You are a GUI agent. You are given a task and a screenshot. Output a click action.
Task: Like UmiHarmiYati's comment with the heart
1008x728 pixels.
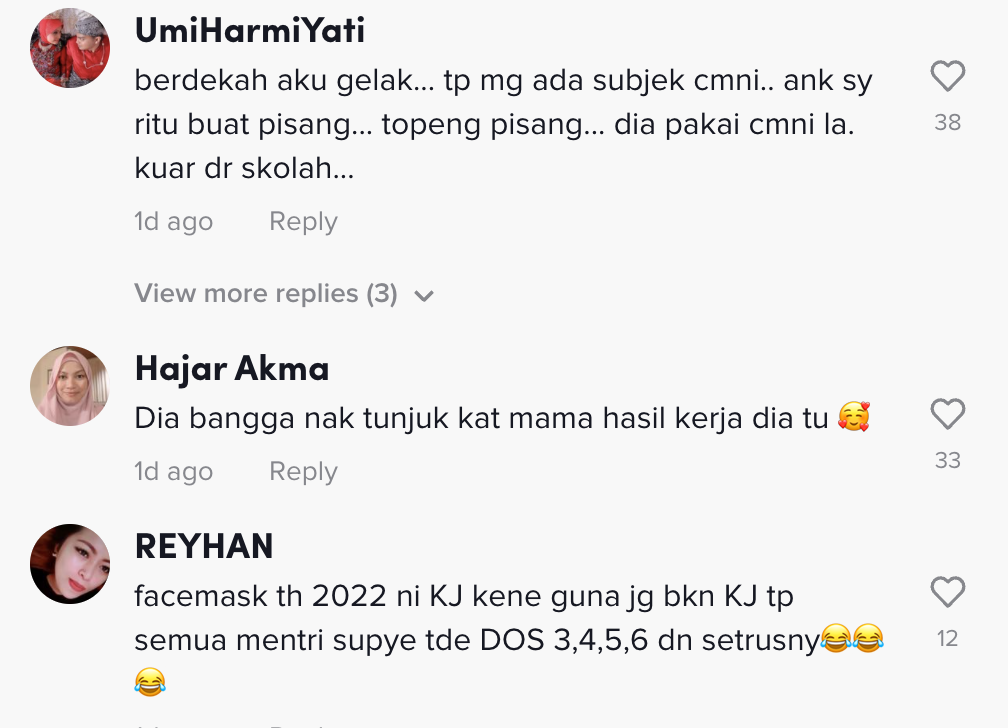[x=948, y=76]
